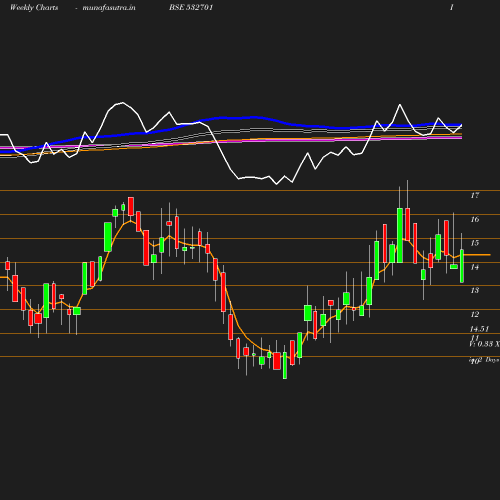500x500 pixels.
Task: Click the 13 price axis label
Action: (x=475, y=290)
